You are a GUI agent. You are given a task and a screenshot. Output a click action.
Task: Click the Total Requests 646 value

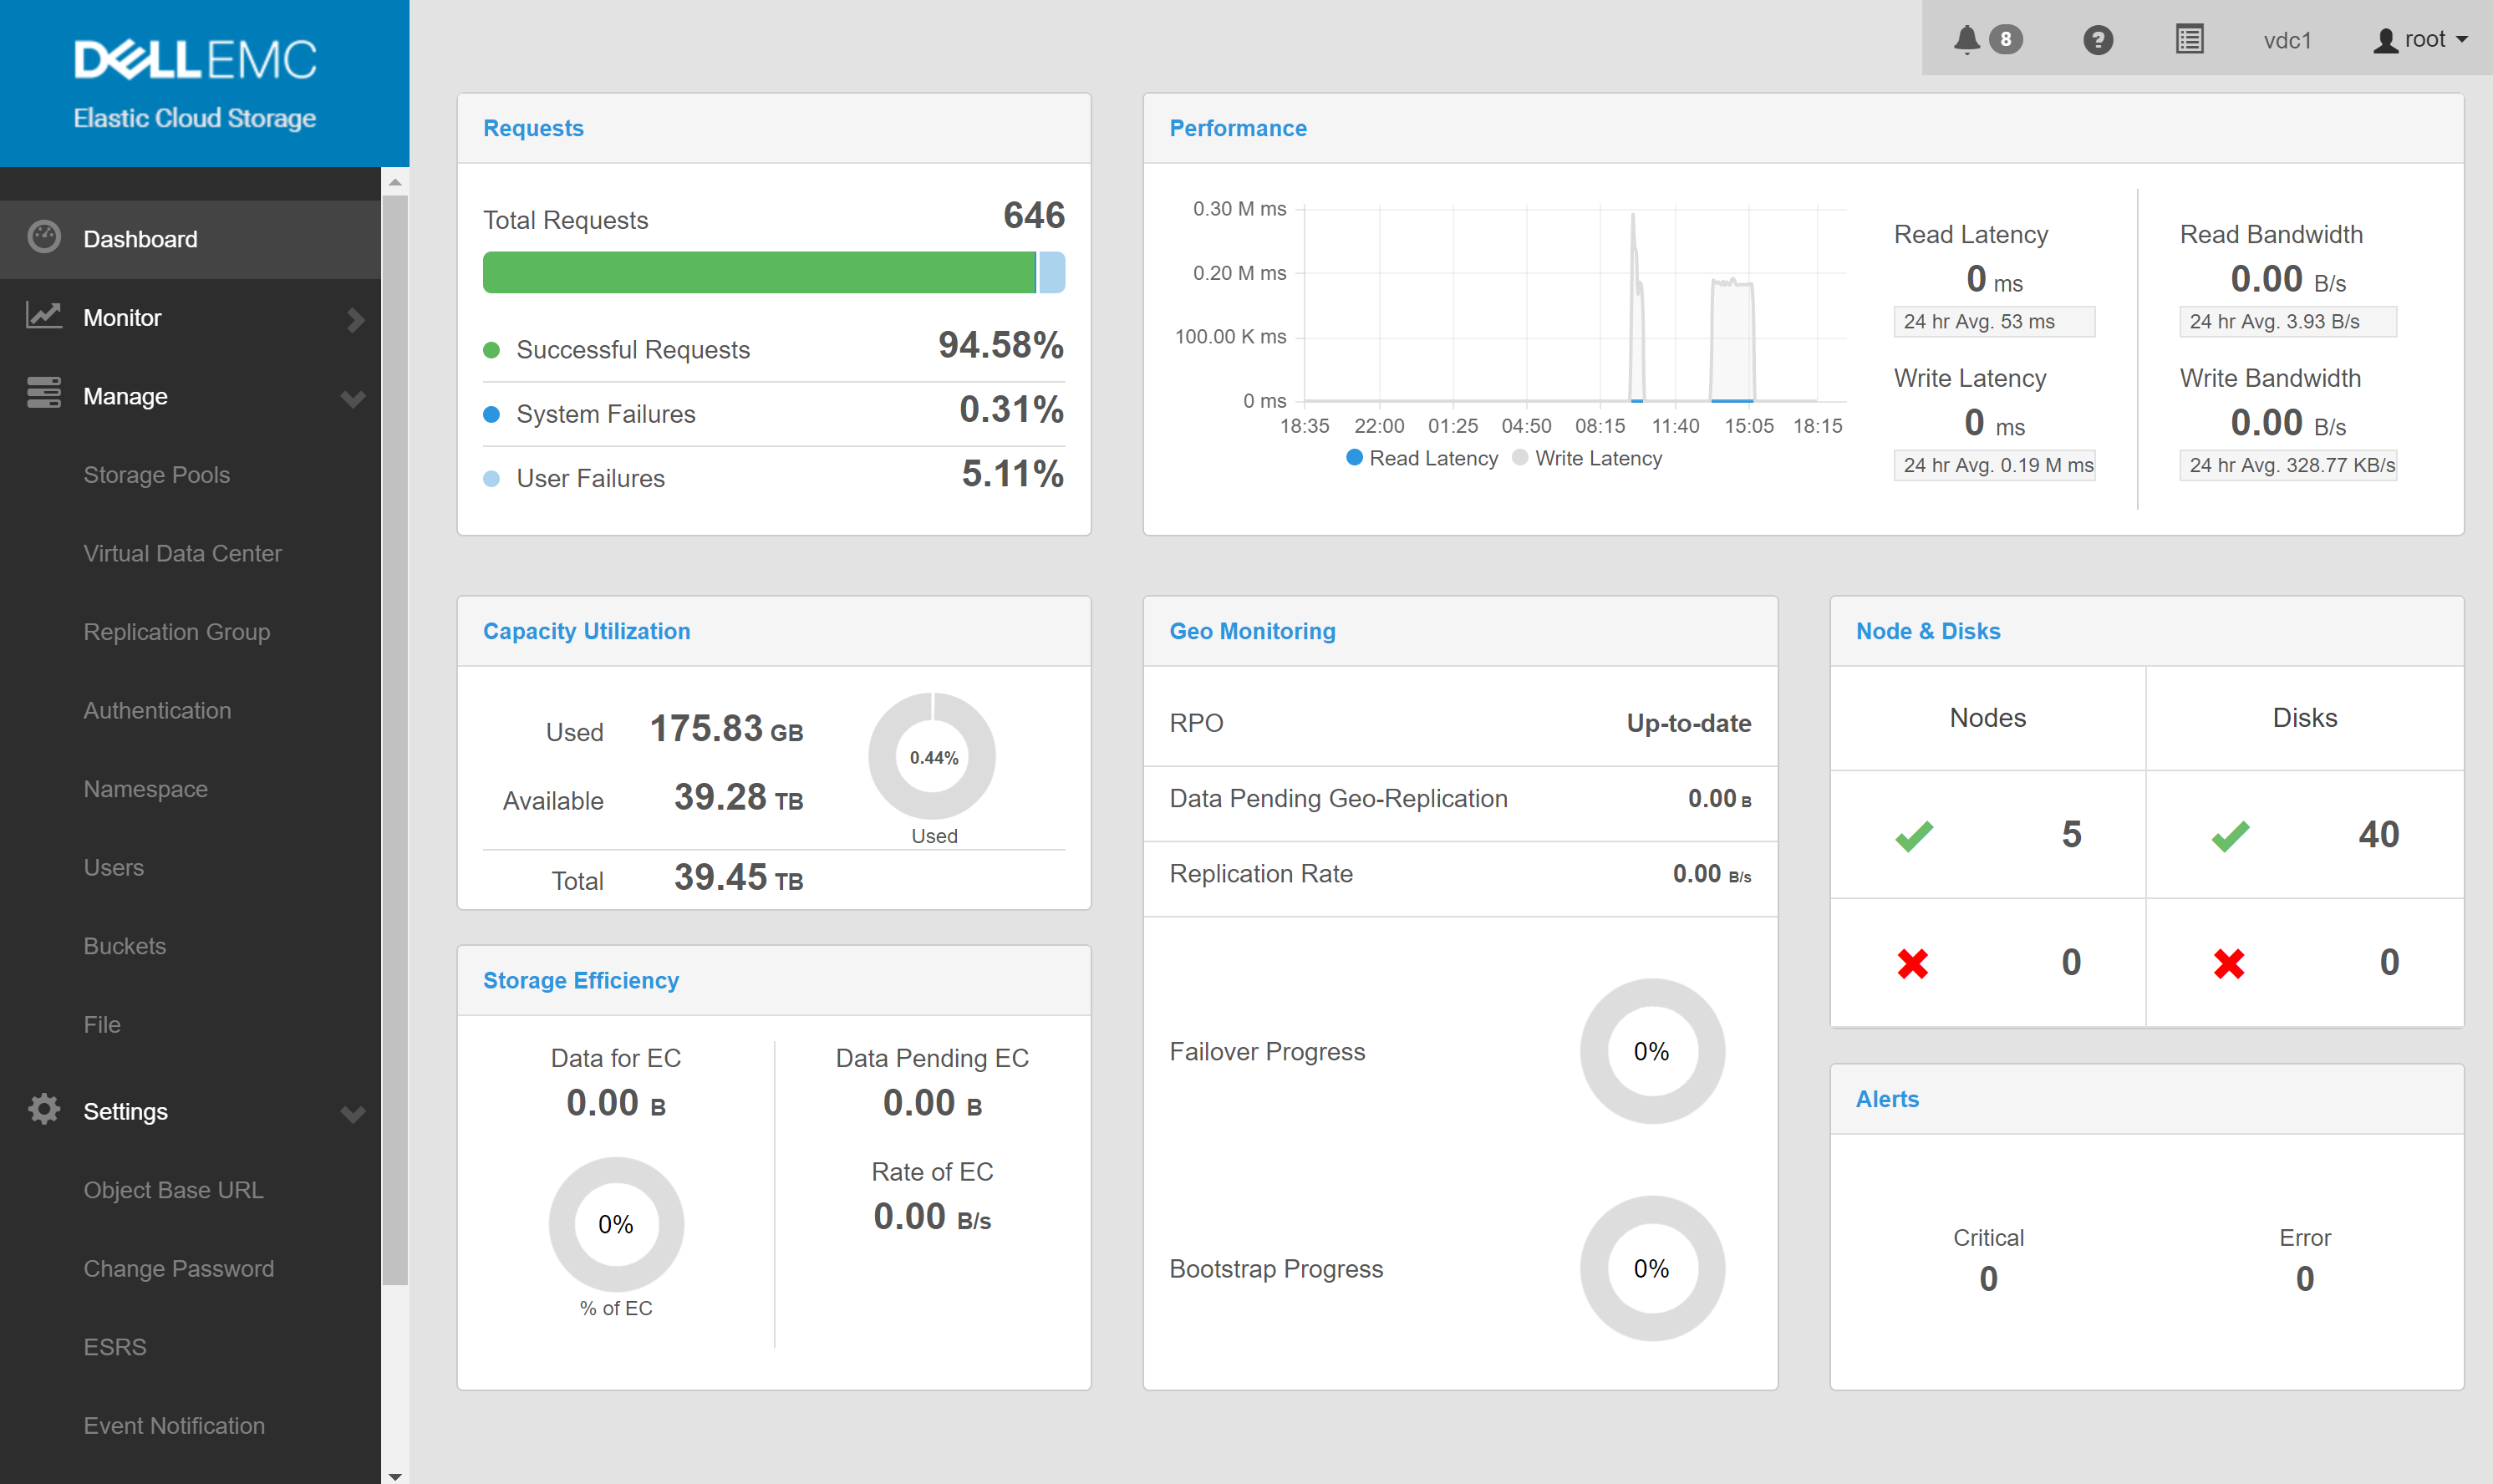(1034, 215)
